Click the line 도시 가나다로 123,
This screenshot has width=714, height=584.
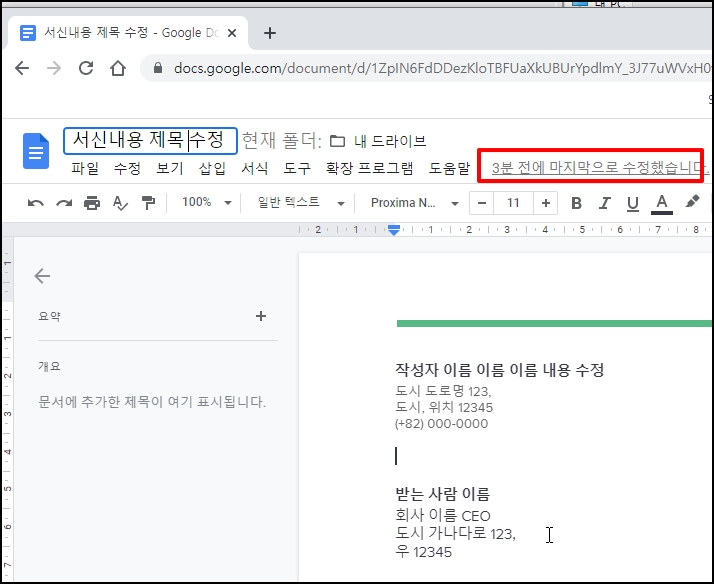(455, 533)
